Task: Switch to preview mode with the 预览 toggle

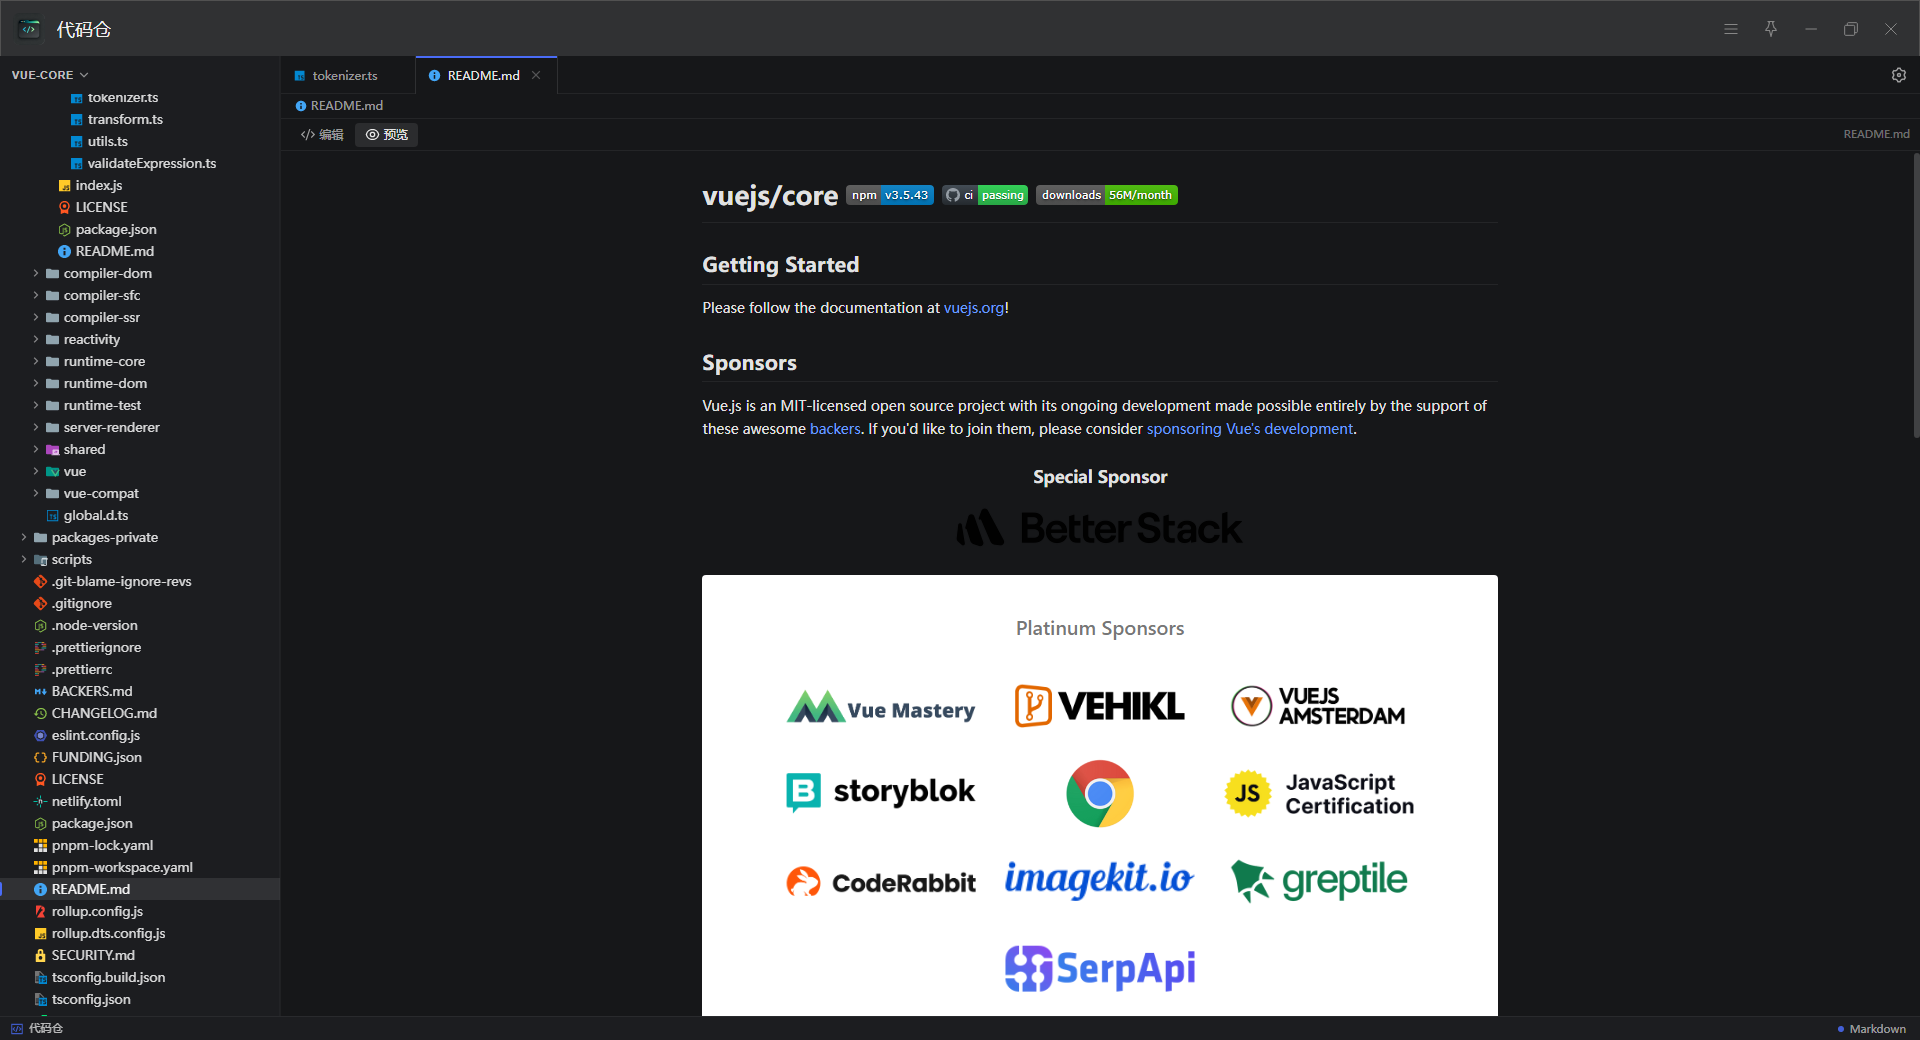Action: pos(387,134)
